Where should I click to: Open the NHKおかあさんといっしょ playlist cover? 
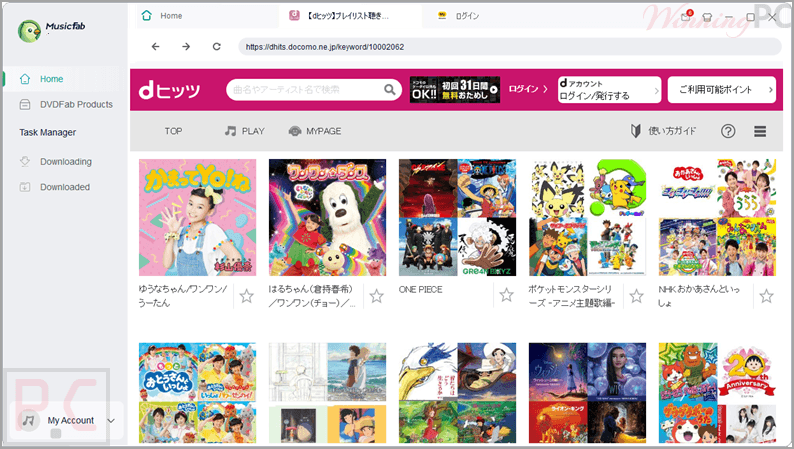click(717, 218)
